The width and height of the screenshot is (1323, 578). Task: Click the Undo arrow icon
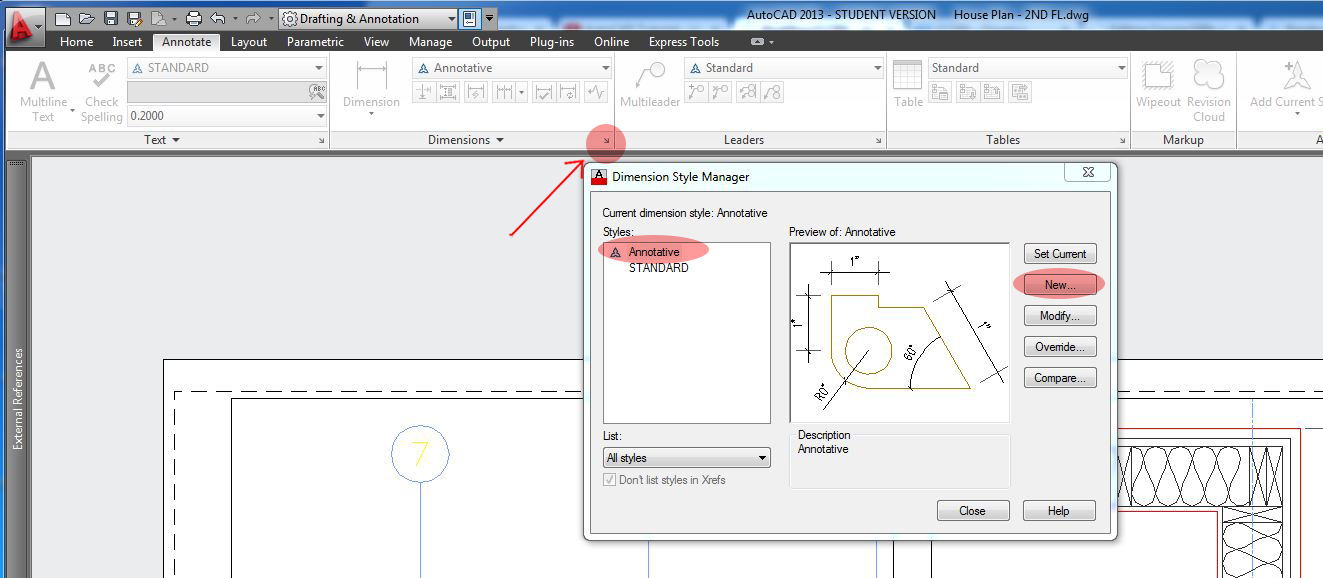coord(218,18)
